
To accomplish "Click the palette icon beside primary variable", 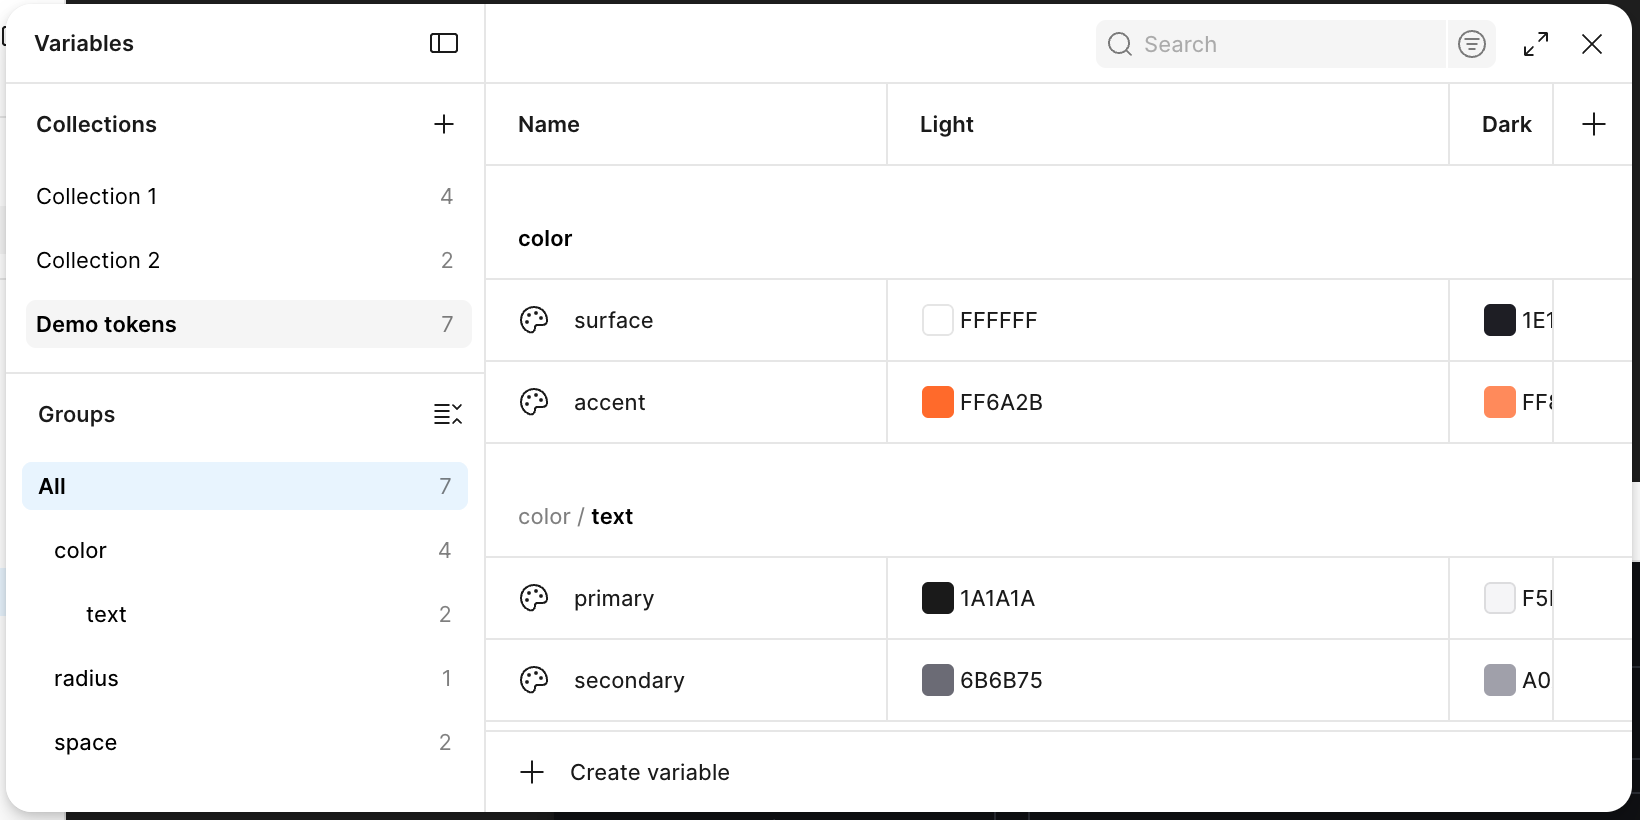I will 534,598.
